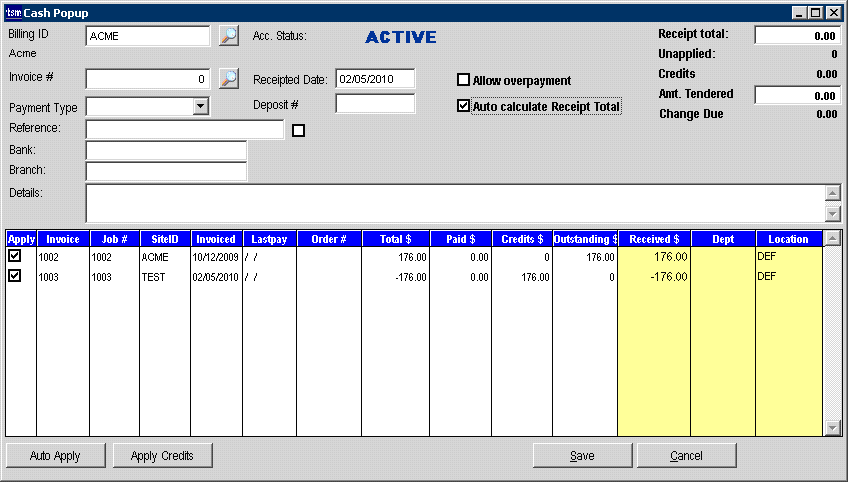Click the Amt. Tendered input field

[x=797, y=96]
